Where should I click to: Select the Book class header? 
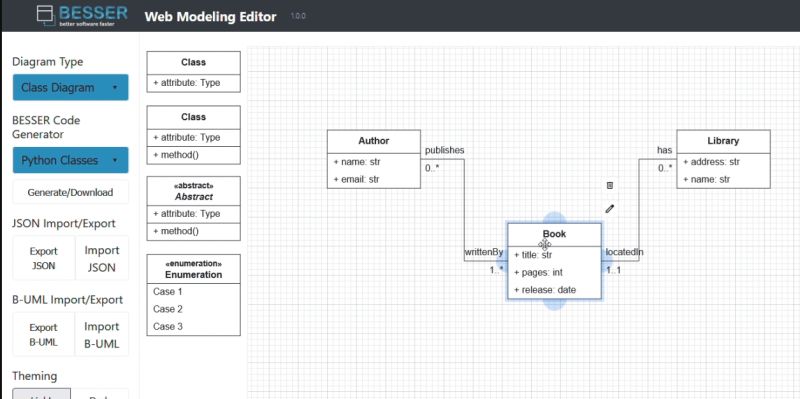[x=554, y=234]
